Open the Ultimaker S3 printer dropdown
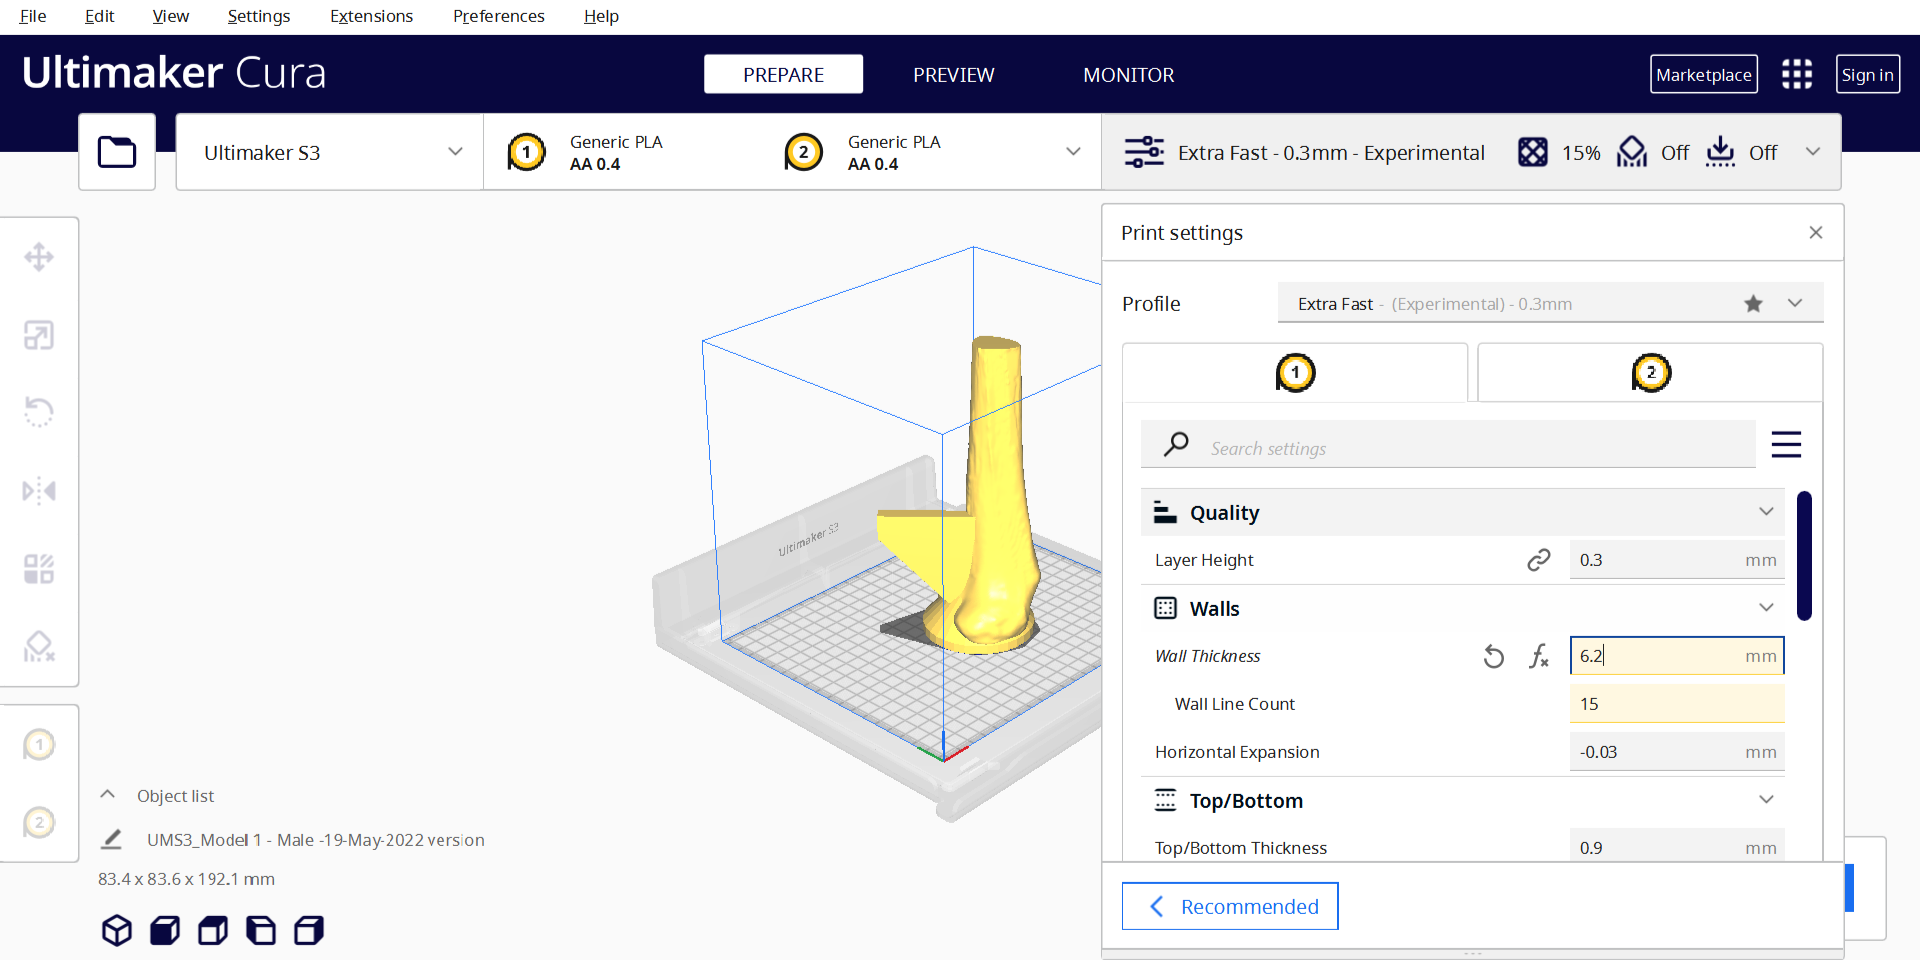Viewport: 1920px width, 960px height. point(330,152)
